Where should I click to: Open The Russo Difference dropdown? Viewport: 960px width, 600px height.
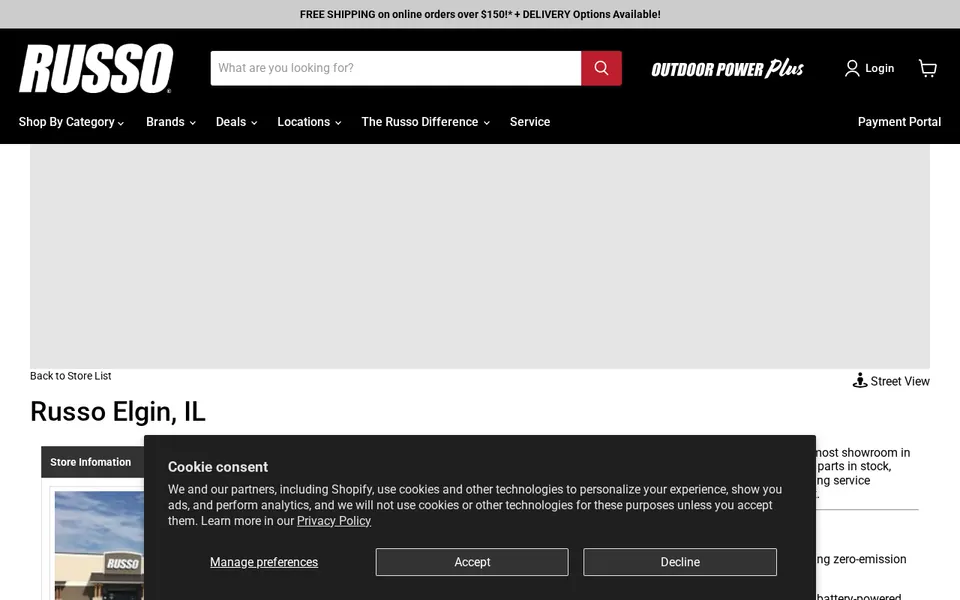point(426,122)
